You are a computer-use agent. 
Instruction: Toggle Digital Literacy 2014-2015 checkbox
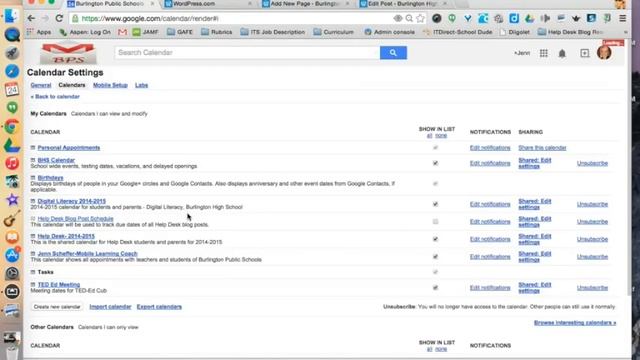pos(436,204)
